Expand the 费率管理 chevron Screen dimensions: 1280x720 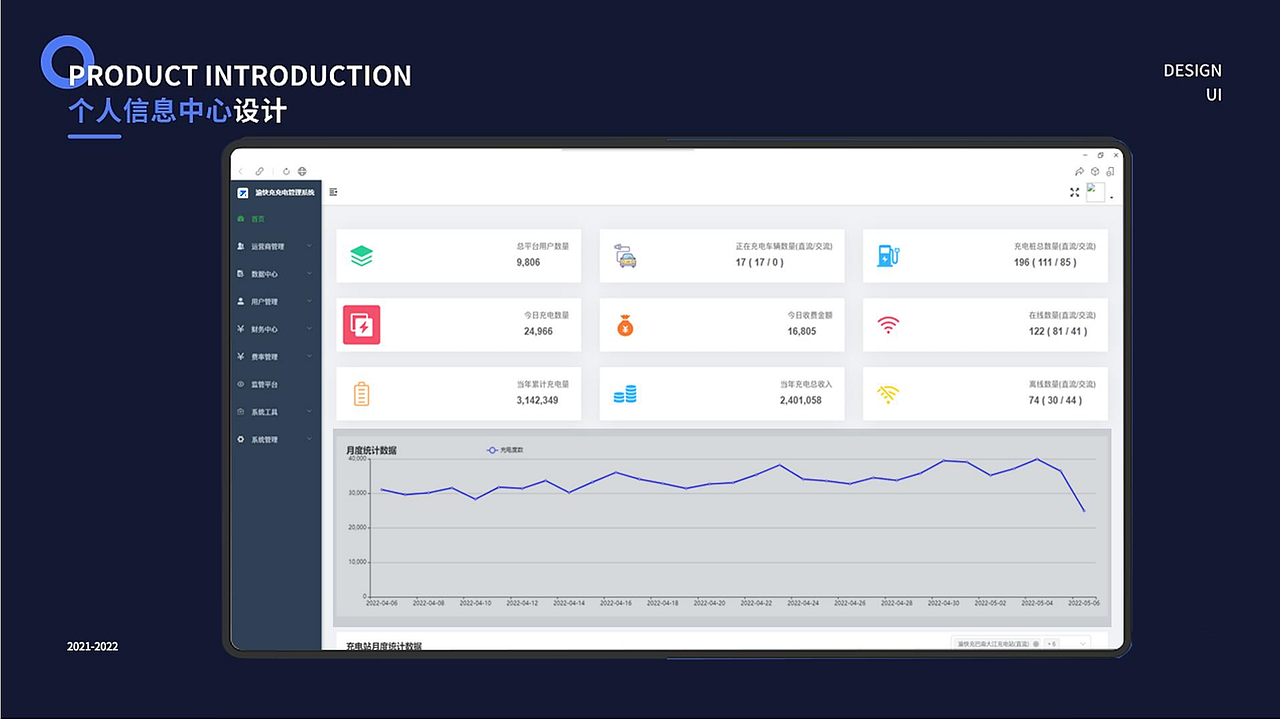[x=309, y=356]
